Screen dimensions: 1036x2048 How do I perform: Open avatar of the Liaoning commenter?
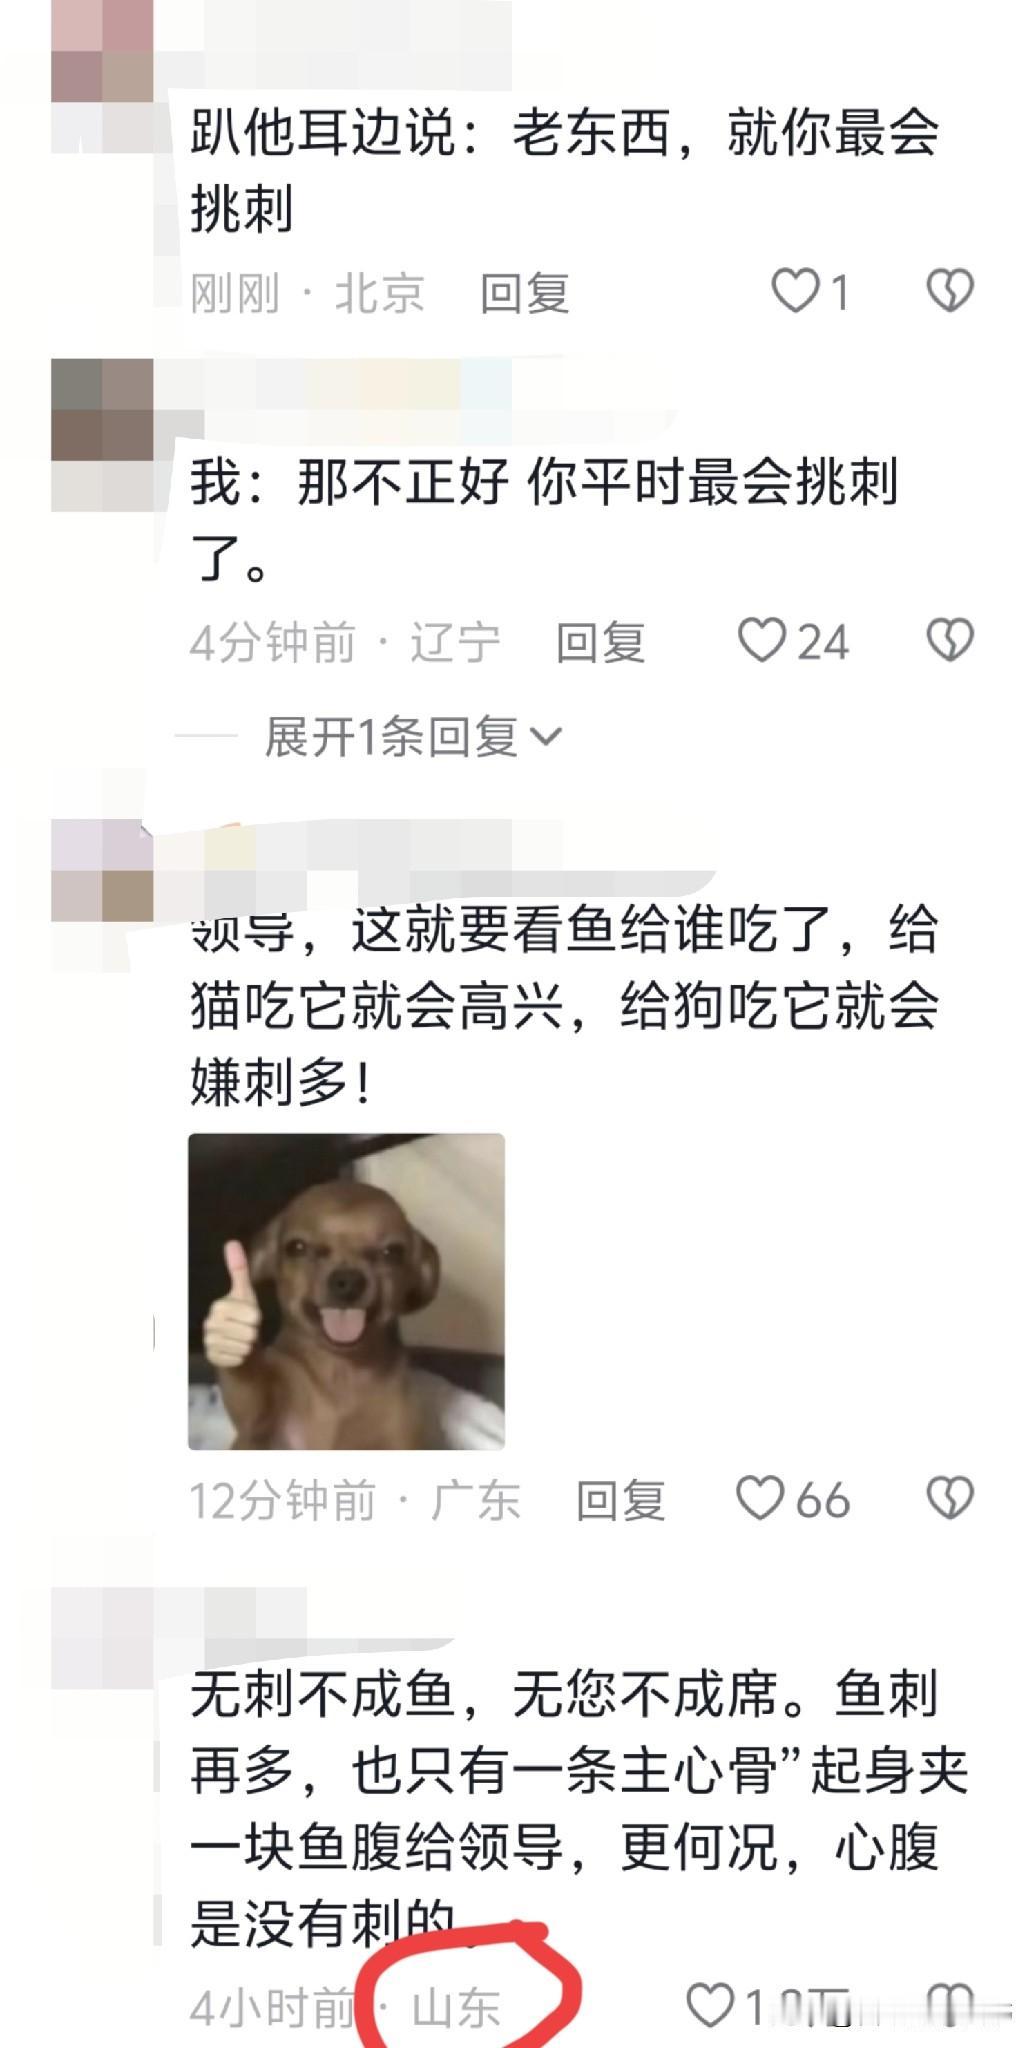coord(101,435)
